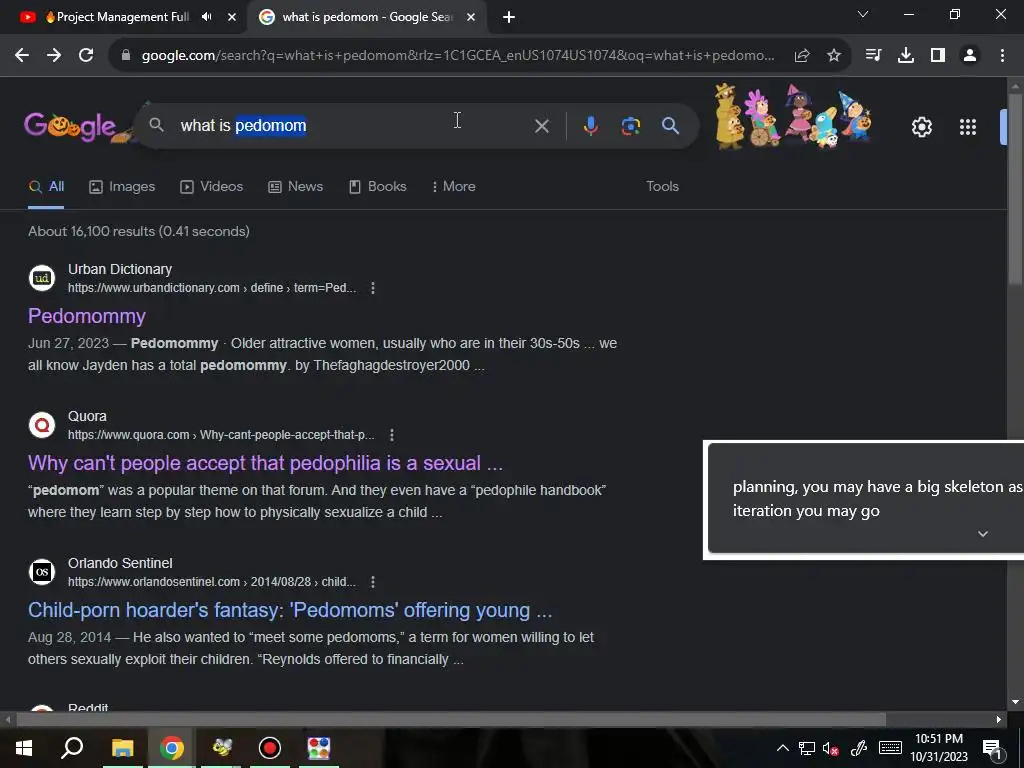
Task: Click the Chrome taskbar icon
Action: 172,748
